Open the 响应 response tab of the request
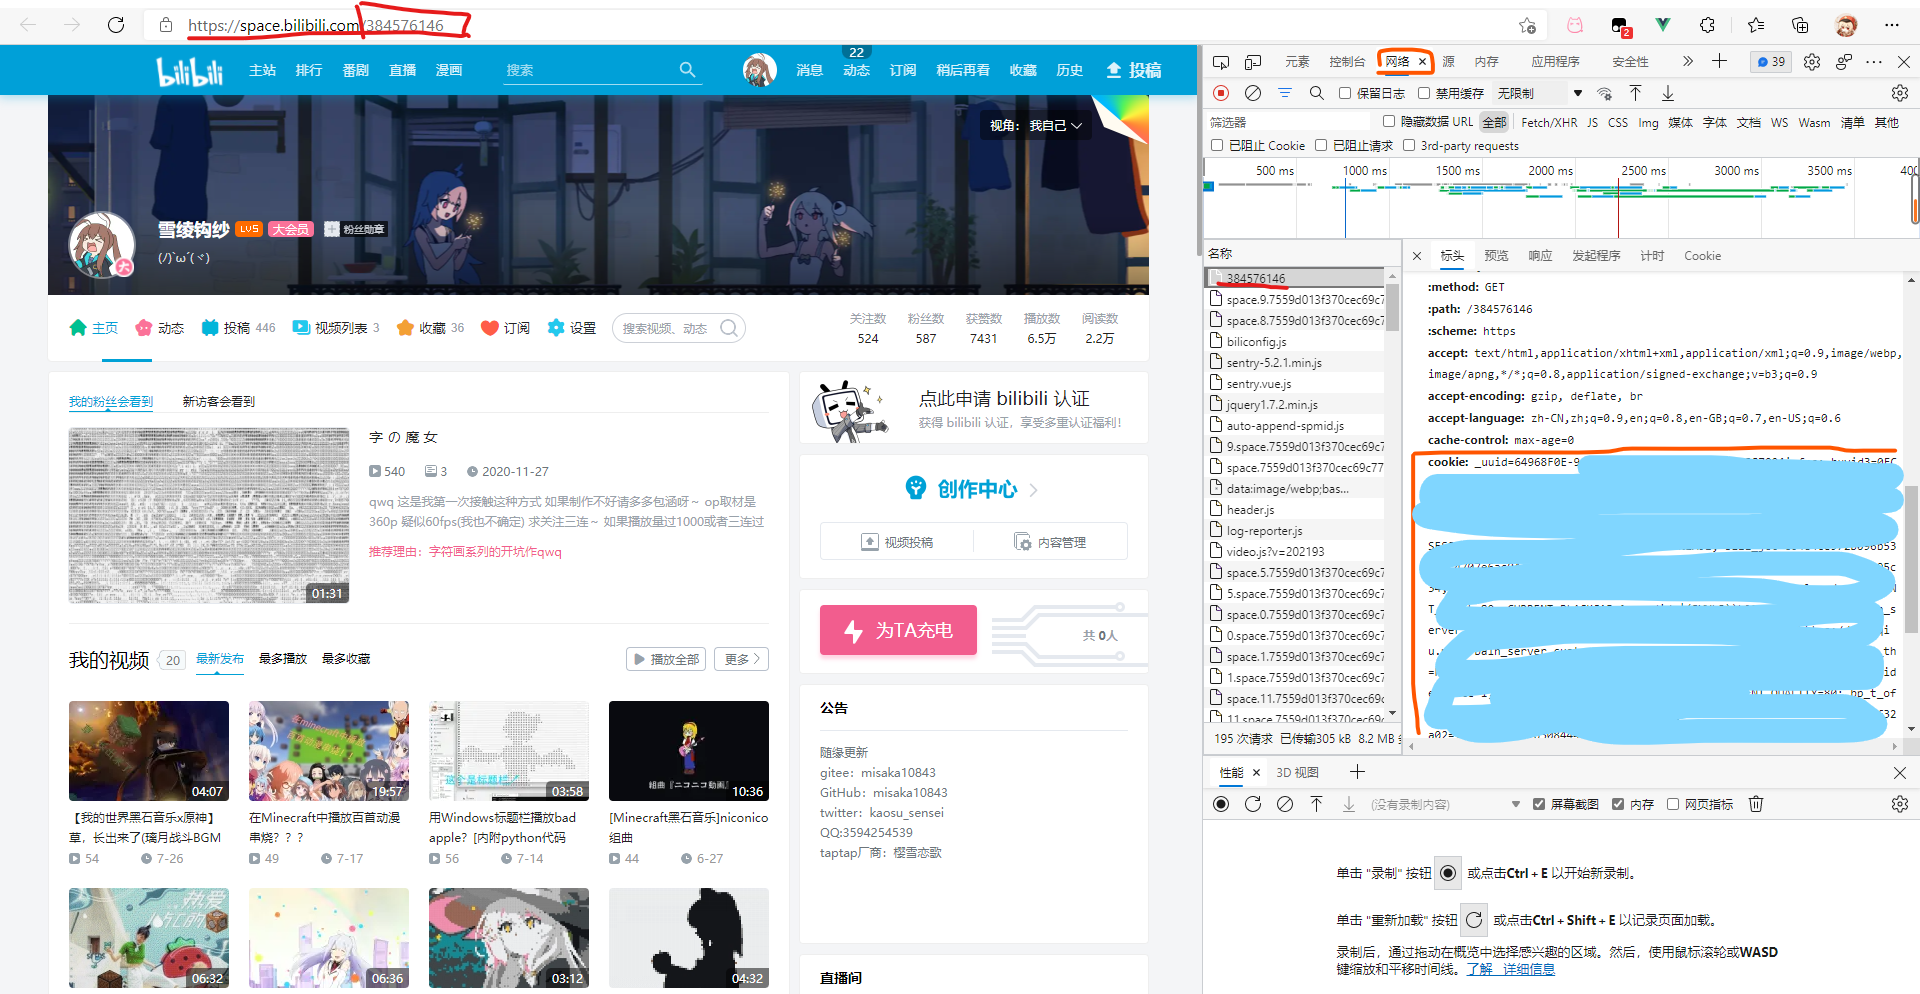This screenshot has height=994, width=1920. [1540, 256]
